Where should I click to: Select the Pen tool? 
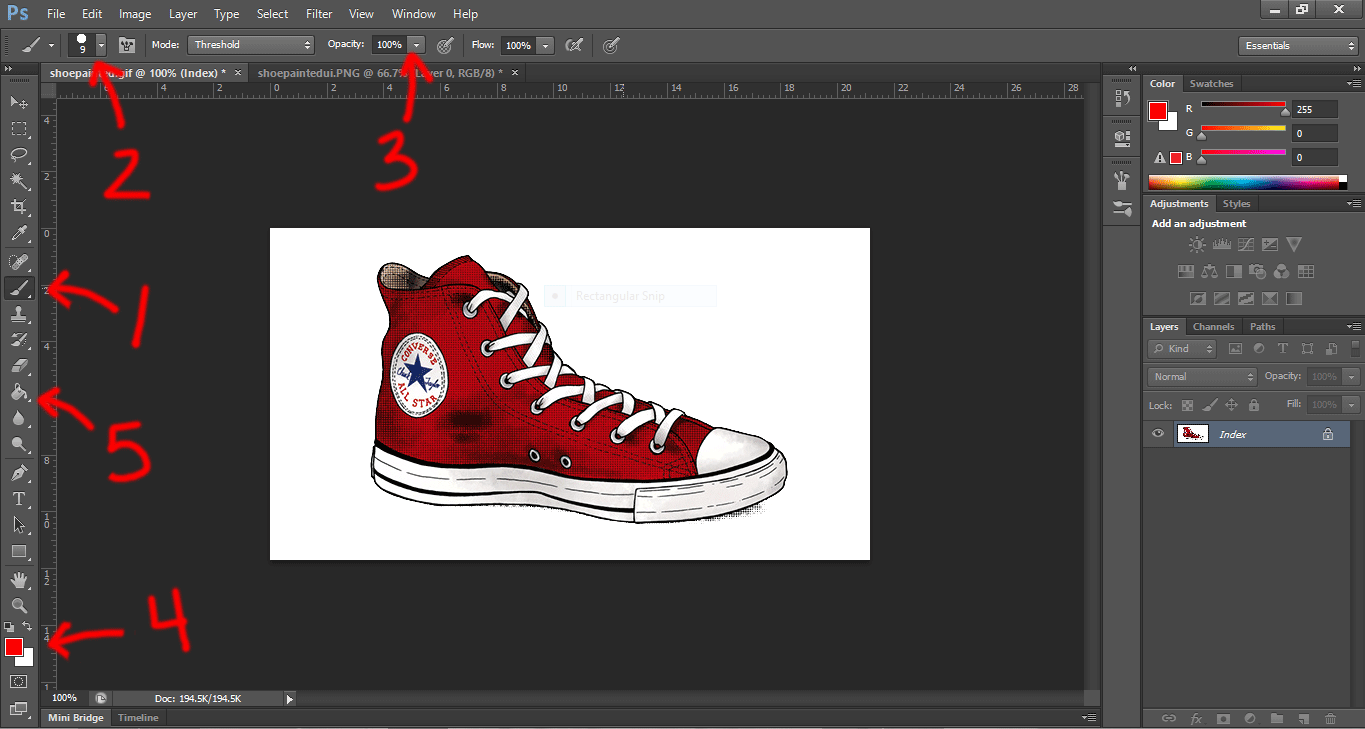click(x=19, y=472)
